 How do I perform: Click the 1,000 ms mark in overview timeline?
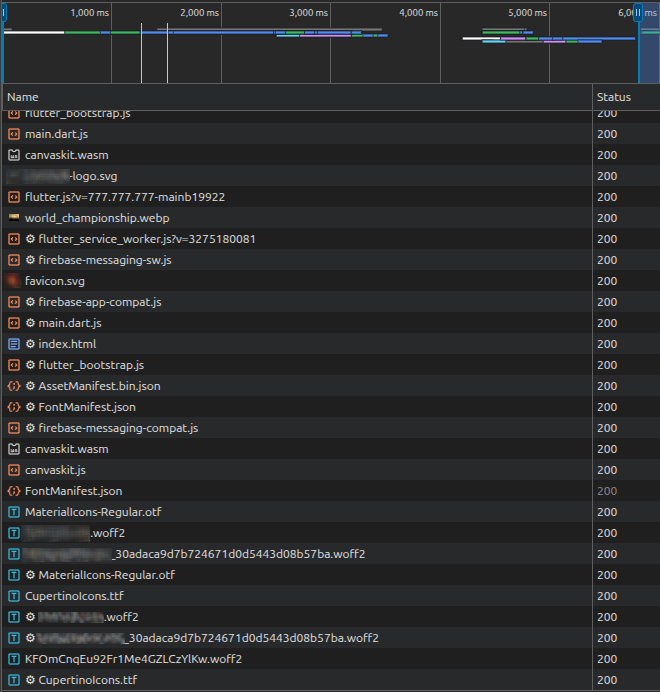[90, 13]
